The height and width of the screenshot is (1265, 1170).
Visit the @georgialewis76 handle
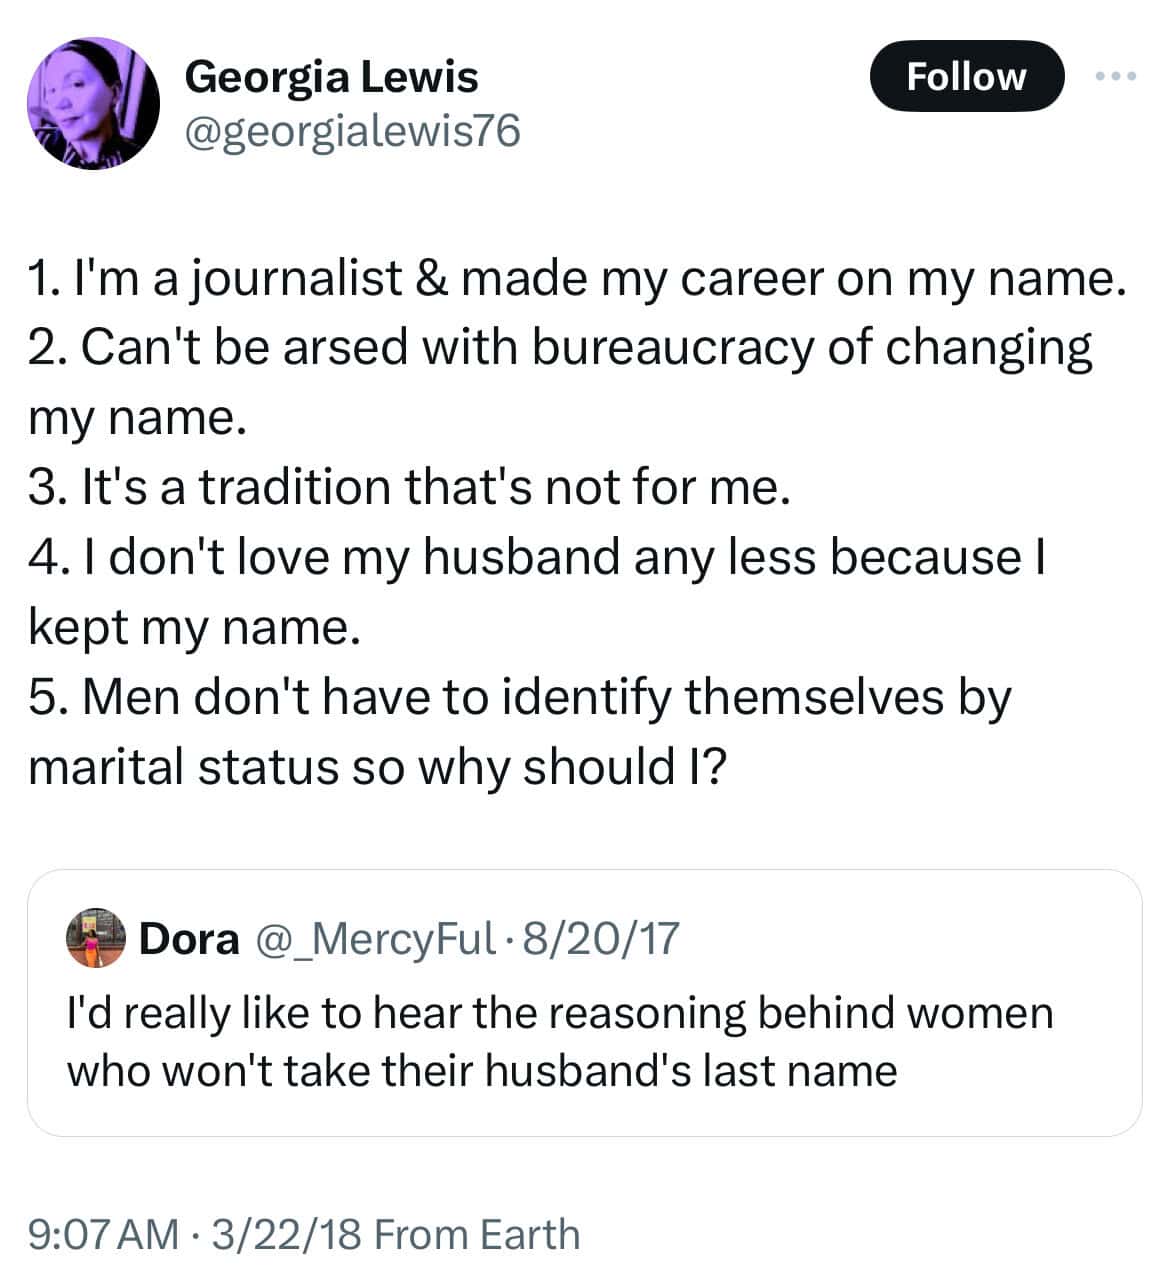pyautogui.click(x=353, y=131)
